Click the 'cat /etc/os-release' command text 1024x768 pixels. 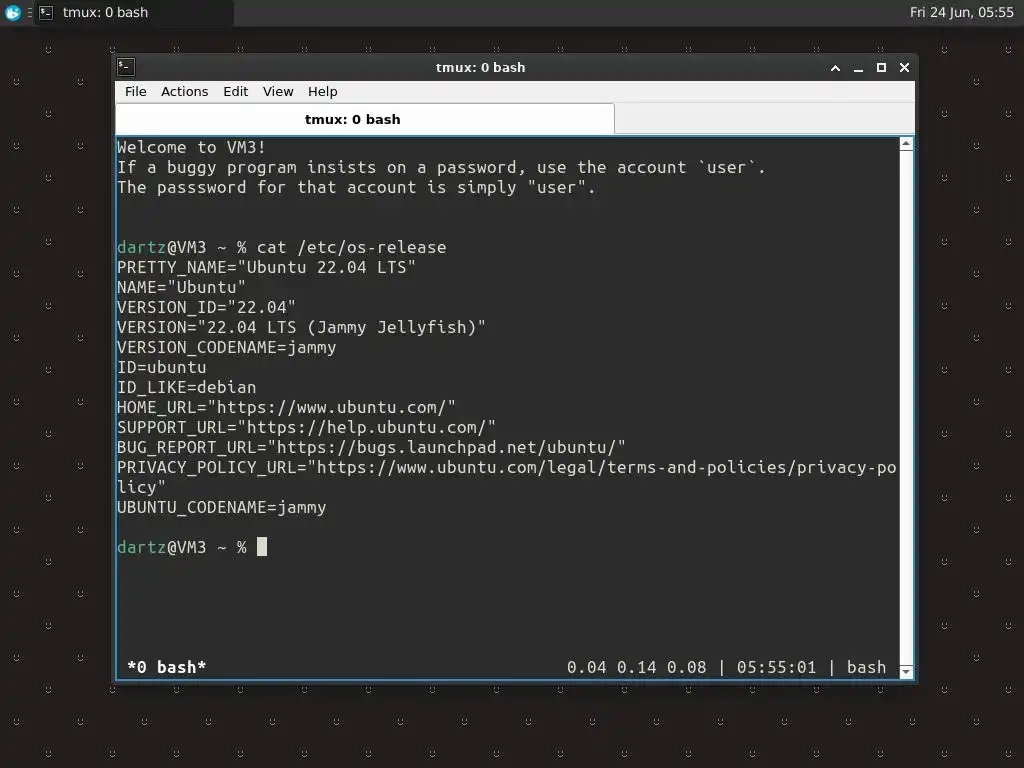[351, 248]
